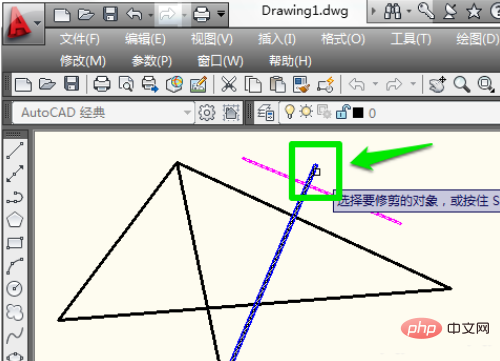
Task: Click Redo arrow in standard toolbar
Action: [x=394, y=84]
